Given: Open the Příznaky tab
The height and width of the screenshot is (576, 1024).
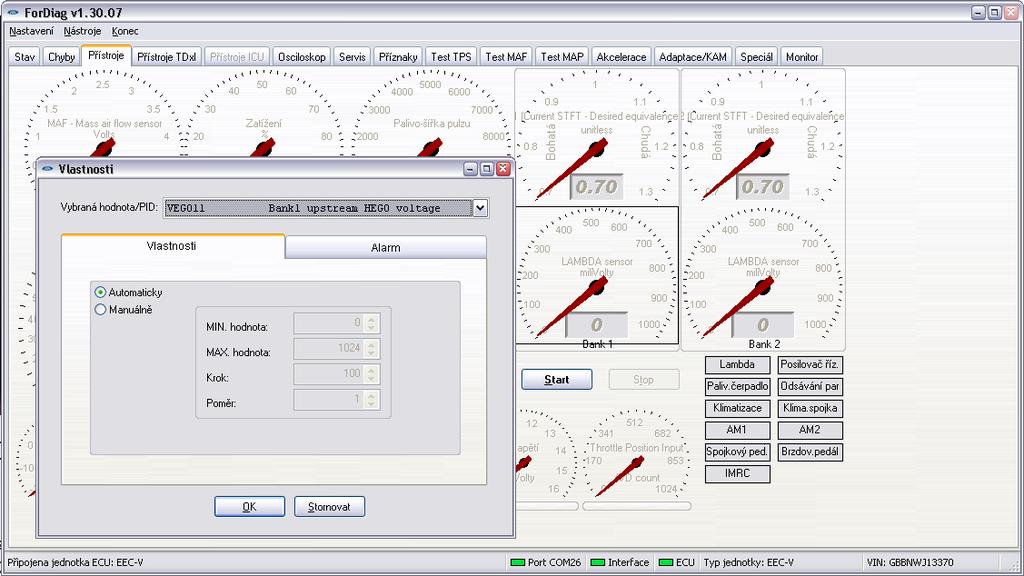Looking at the screenshot, I should click(x=398, y=57).
